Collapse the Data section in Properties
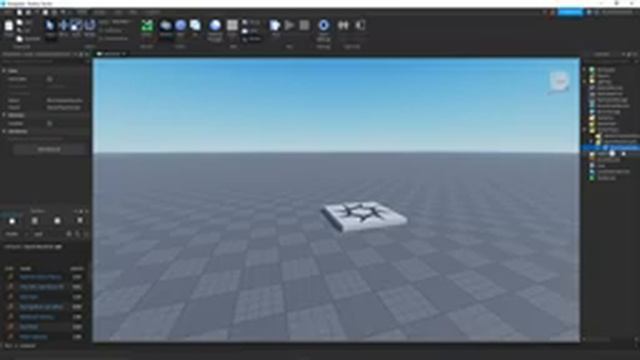The height and width of the screenshot is (360, 640). coord(4,71)
